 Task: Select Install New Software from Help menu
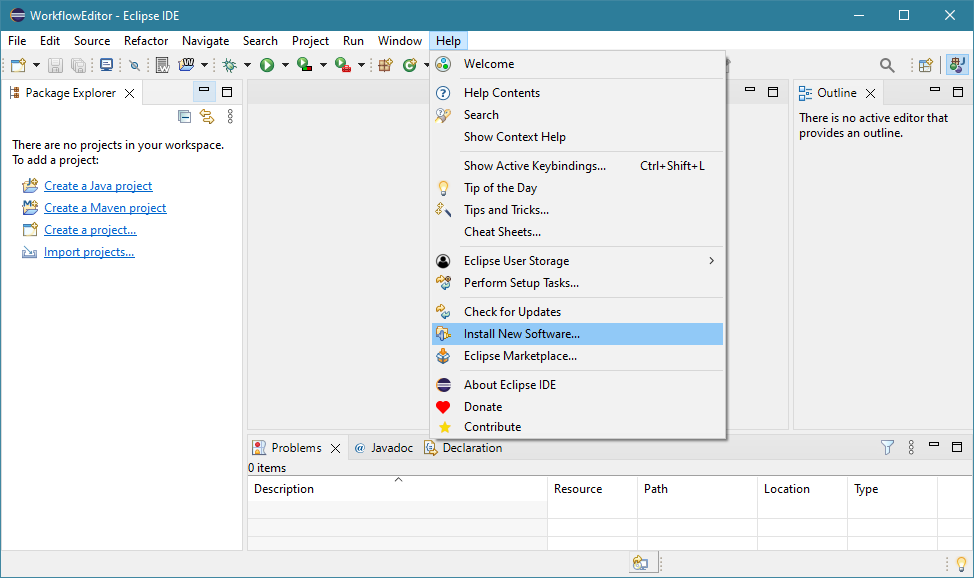click(x=521, y=334)
